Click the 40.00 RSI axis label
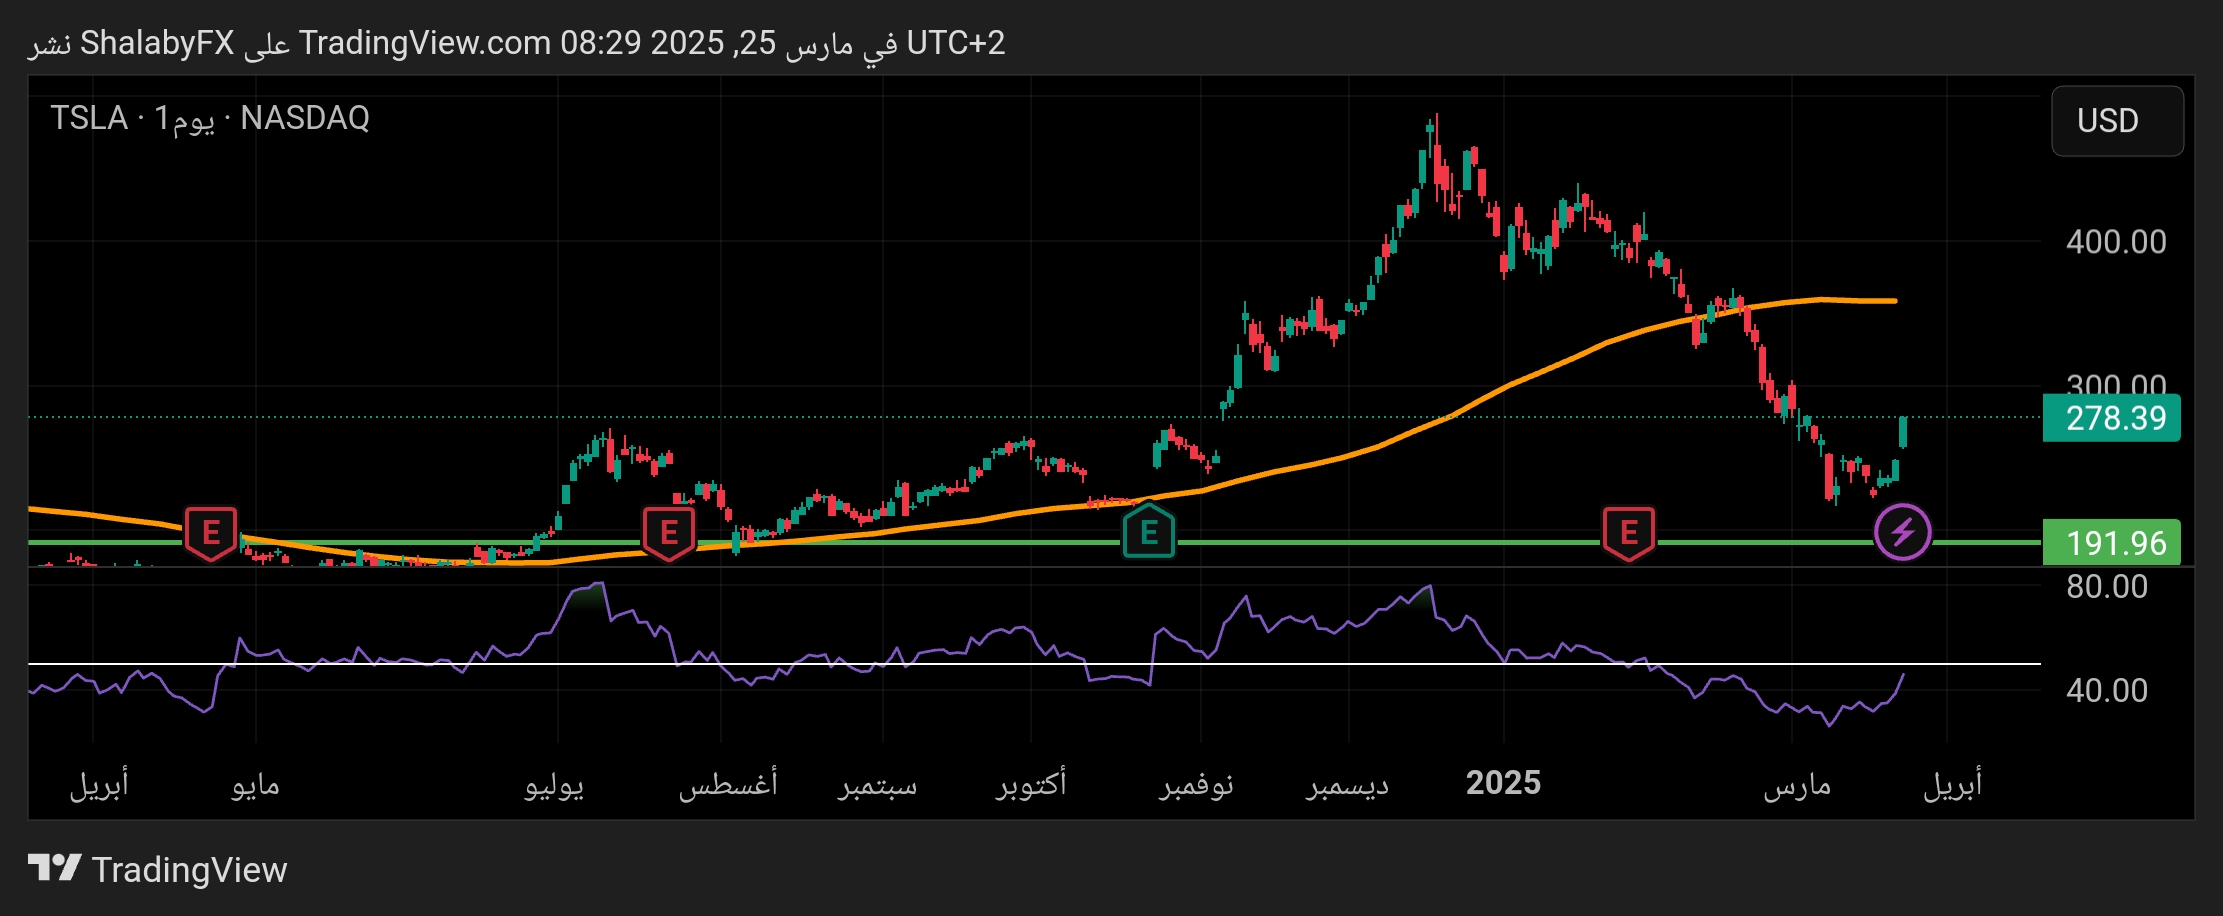2223x916 pixels. coord(2107,690)
